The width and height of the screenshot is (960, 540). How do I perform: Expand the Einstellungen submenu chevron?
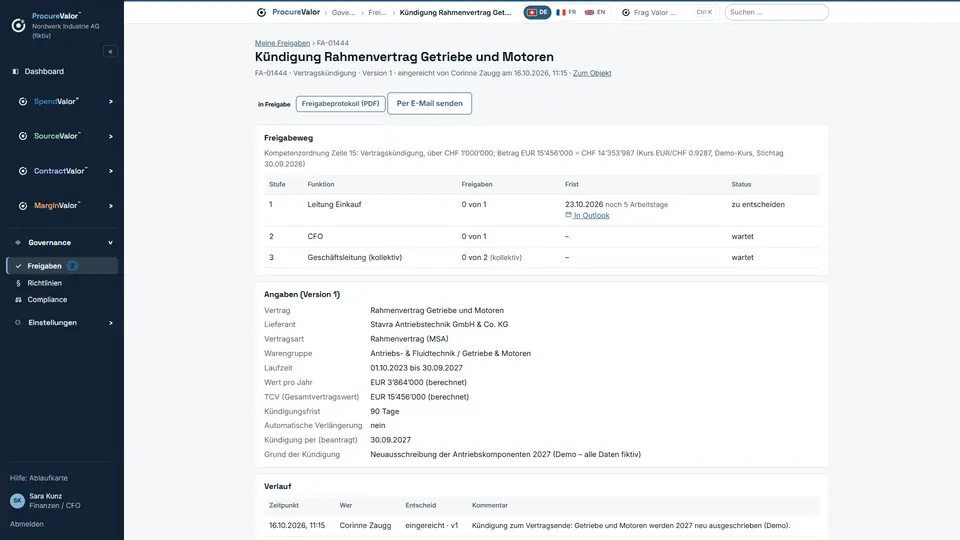111,323
